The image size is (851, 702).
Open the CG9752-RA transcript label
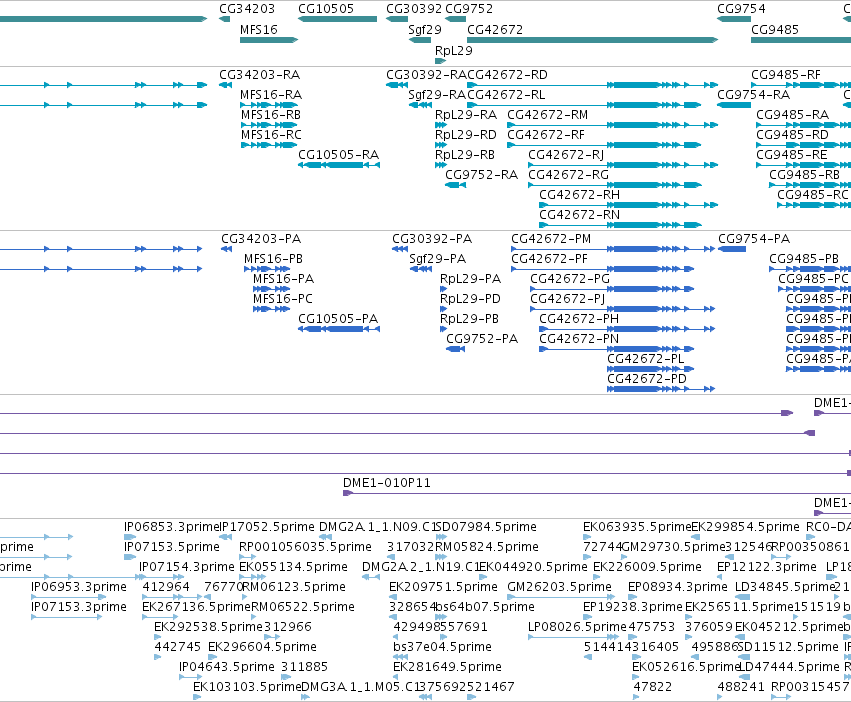(x=481, y=175)
